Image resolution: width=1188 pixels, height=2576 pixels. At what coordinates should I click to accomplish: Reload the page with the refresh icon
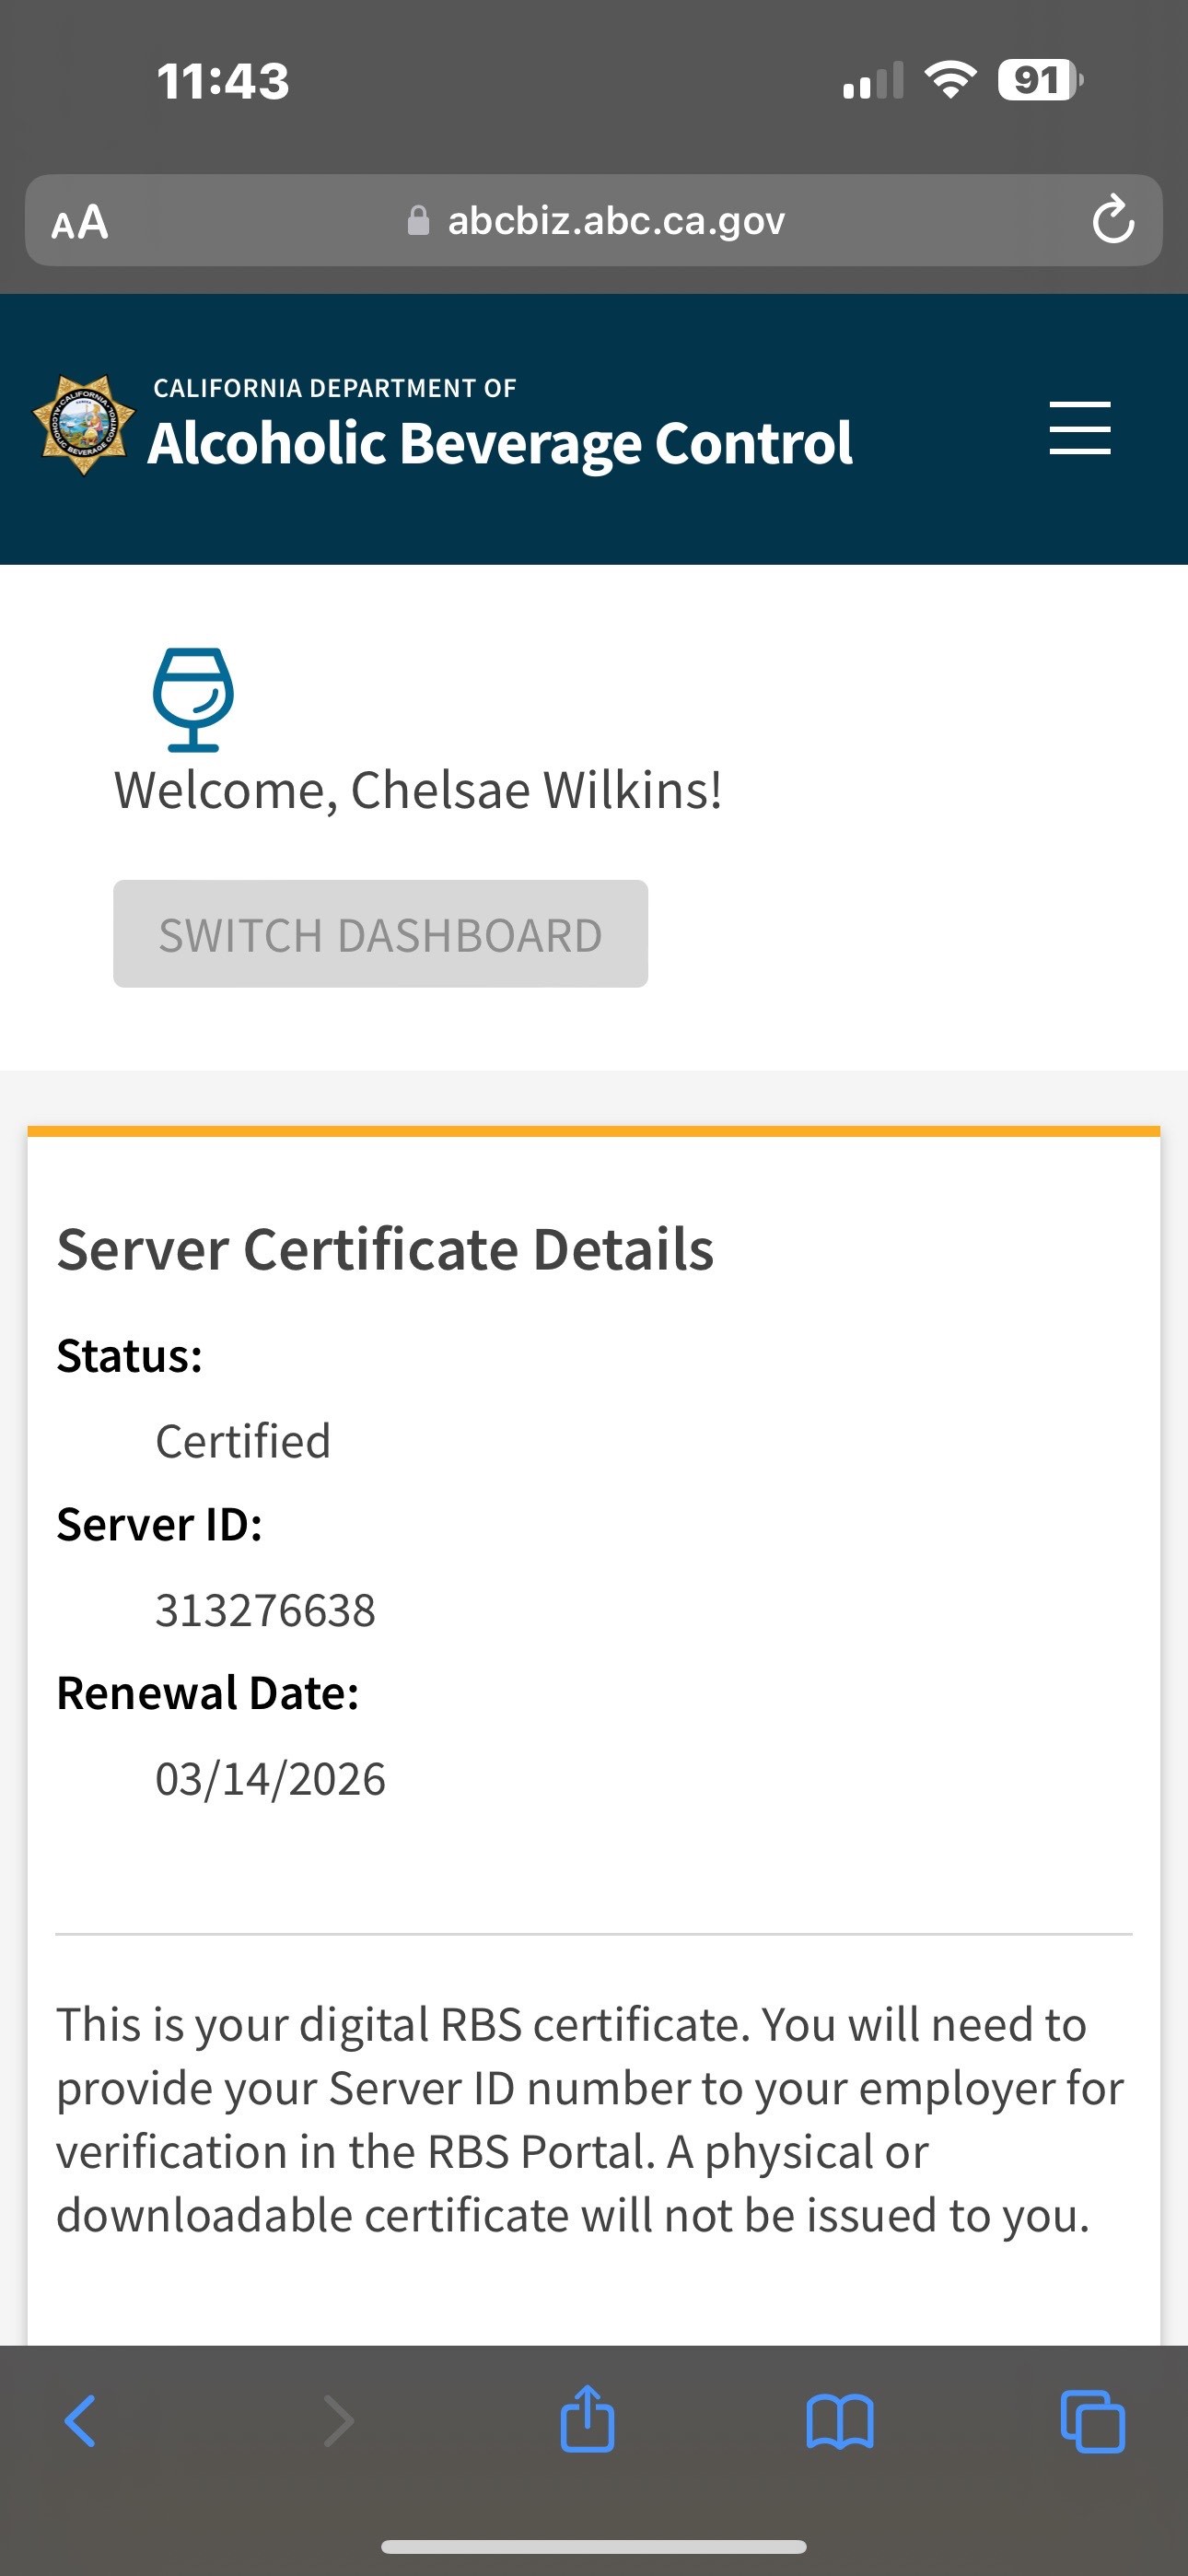pos(1112,221)
